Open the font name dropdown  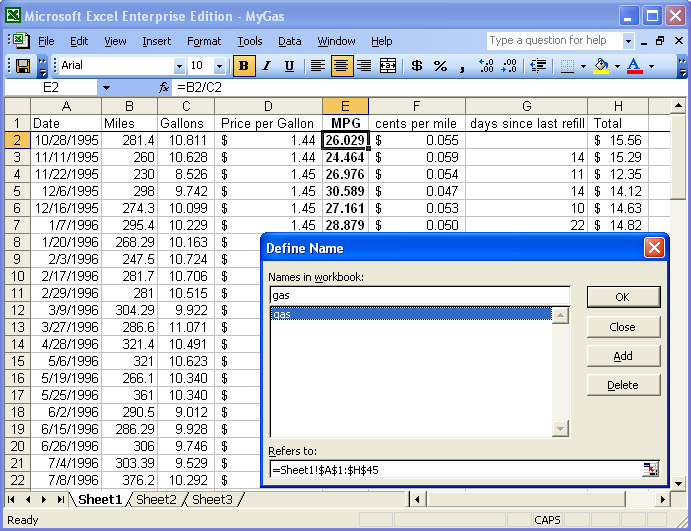(179, 66)
